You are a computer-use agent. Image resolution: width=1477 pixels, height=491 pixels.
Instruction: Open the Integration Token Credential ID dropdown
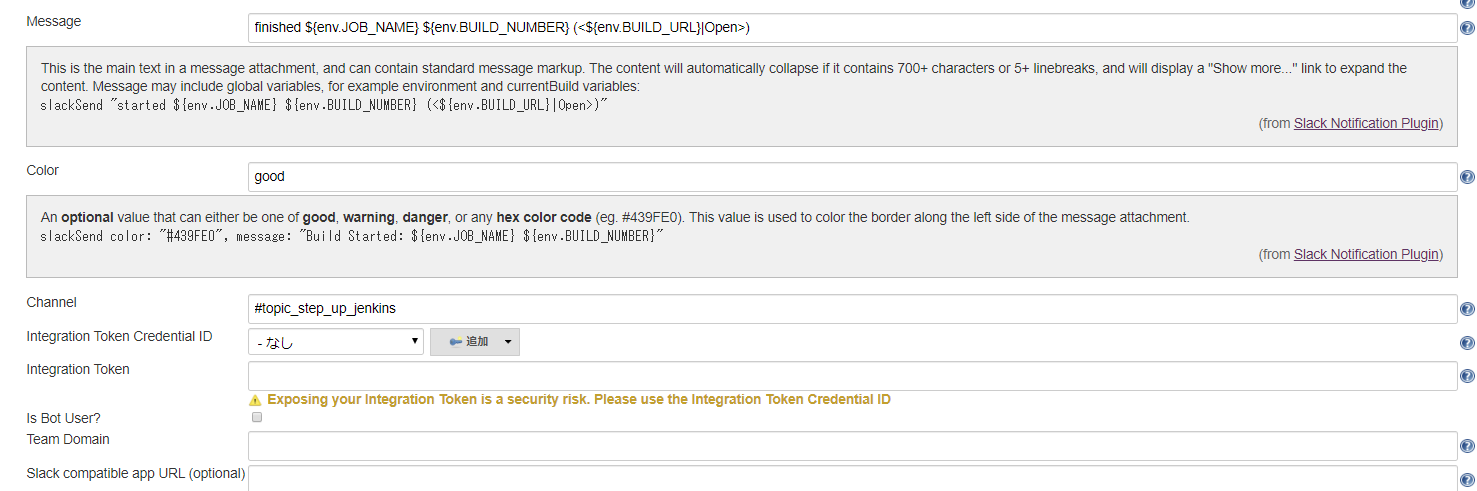(x=336, y=342)
